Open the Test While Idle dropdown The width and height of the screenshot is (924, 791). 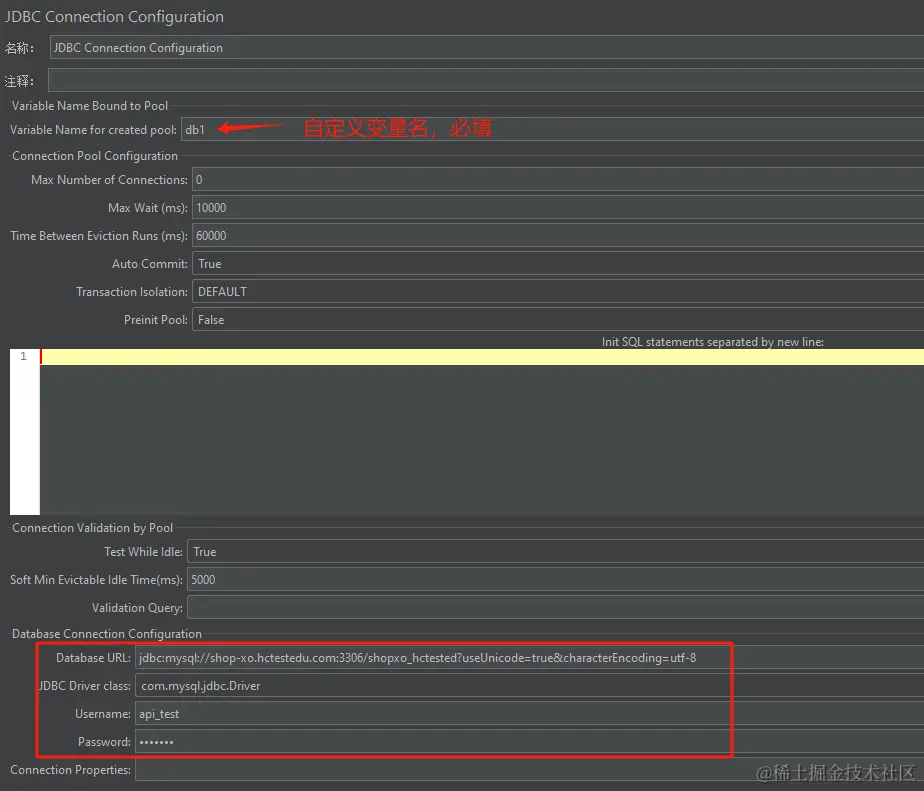(x=555, y=552)
